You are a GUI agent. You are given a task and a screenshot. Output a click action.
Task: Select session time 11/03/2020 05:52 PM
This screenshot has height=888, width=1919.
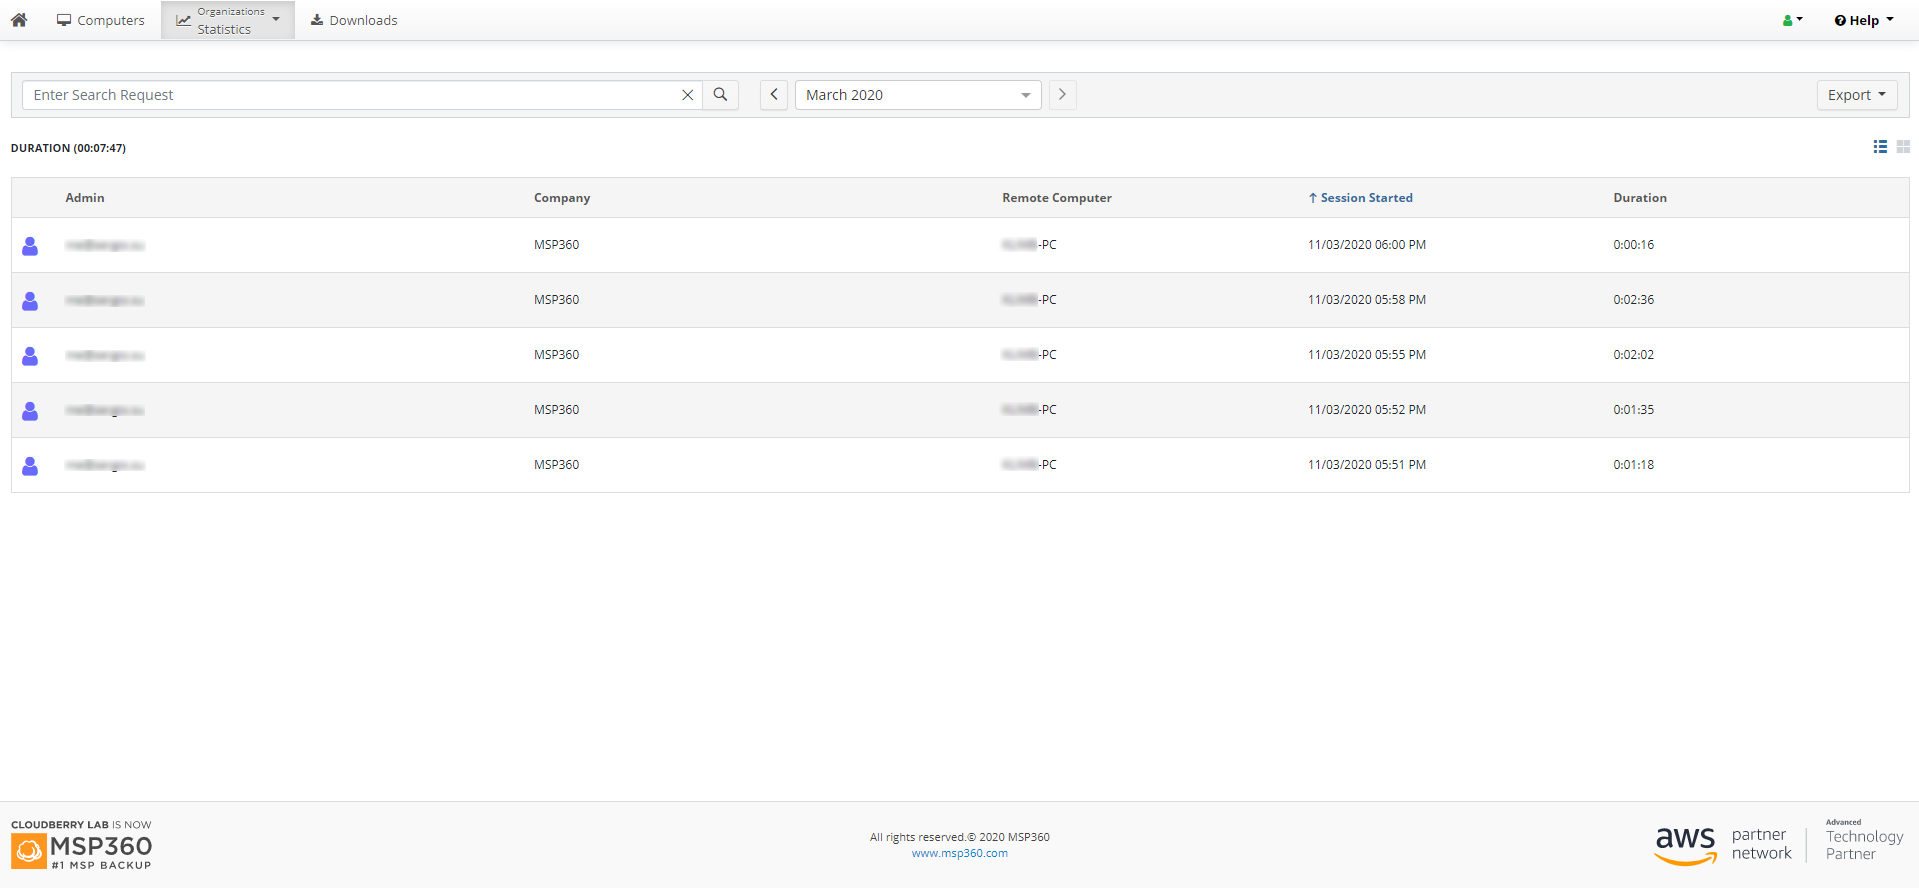[1367, 410]
